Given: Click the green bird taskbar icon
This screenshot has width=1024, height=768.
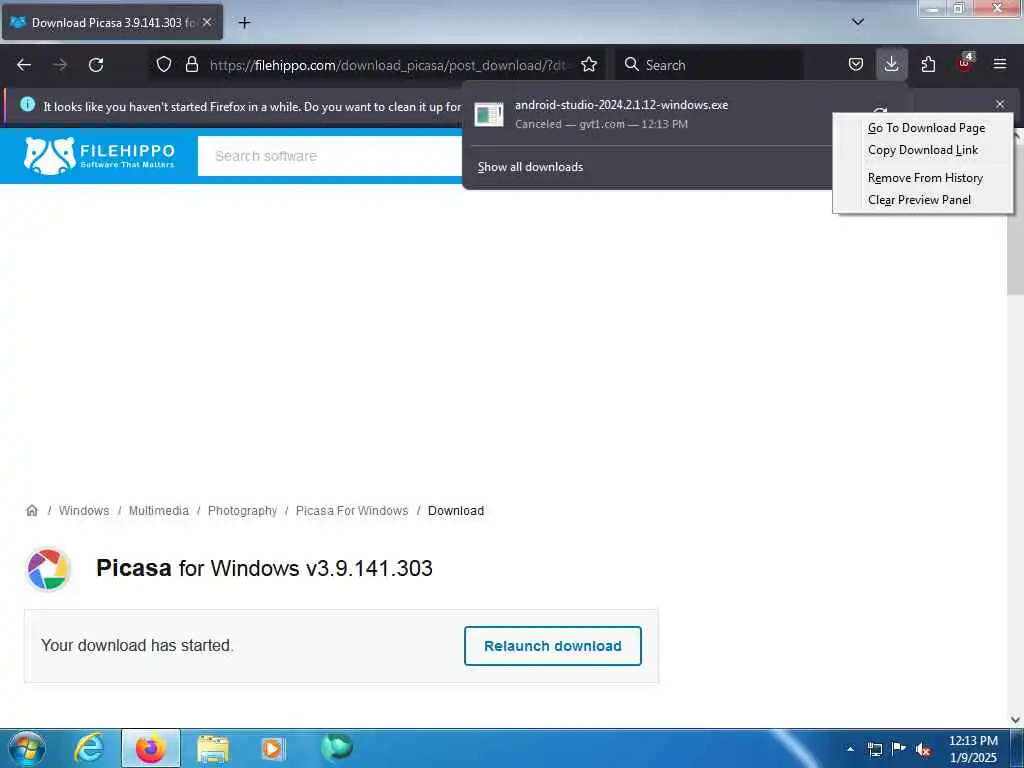Looking at the screenshot, I should tap(336, 748).
